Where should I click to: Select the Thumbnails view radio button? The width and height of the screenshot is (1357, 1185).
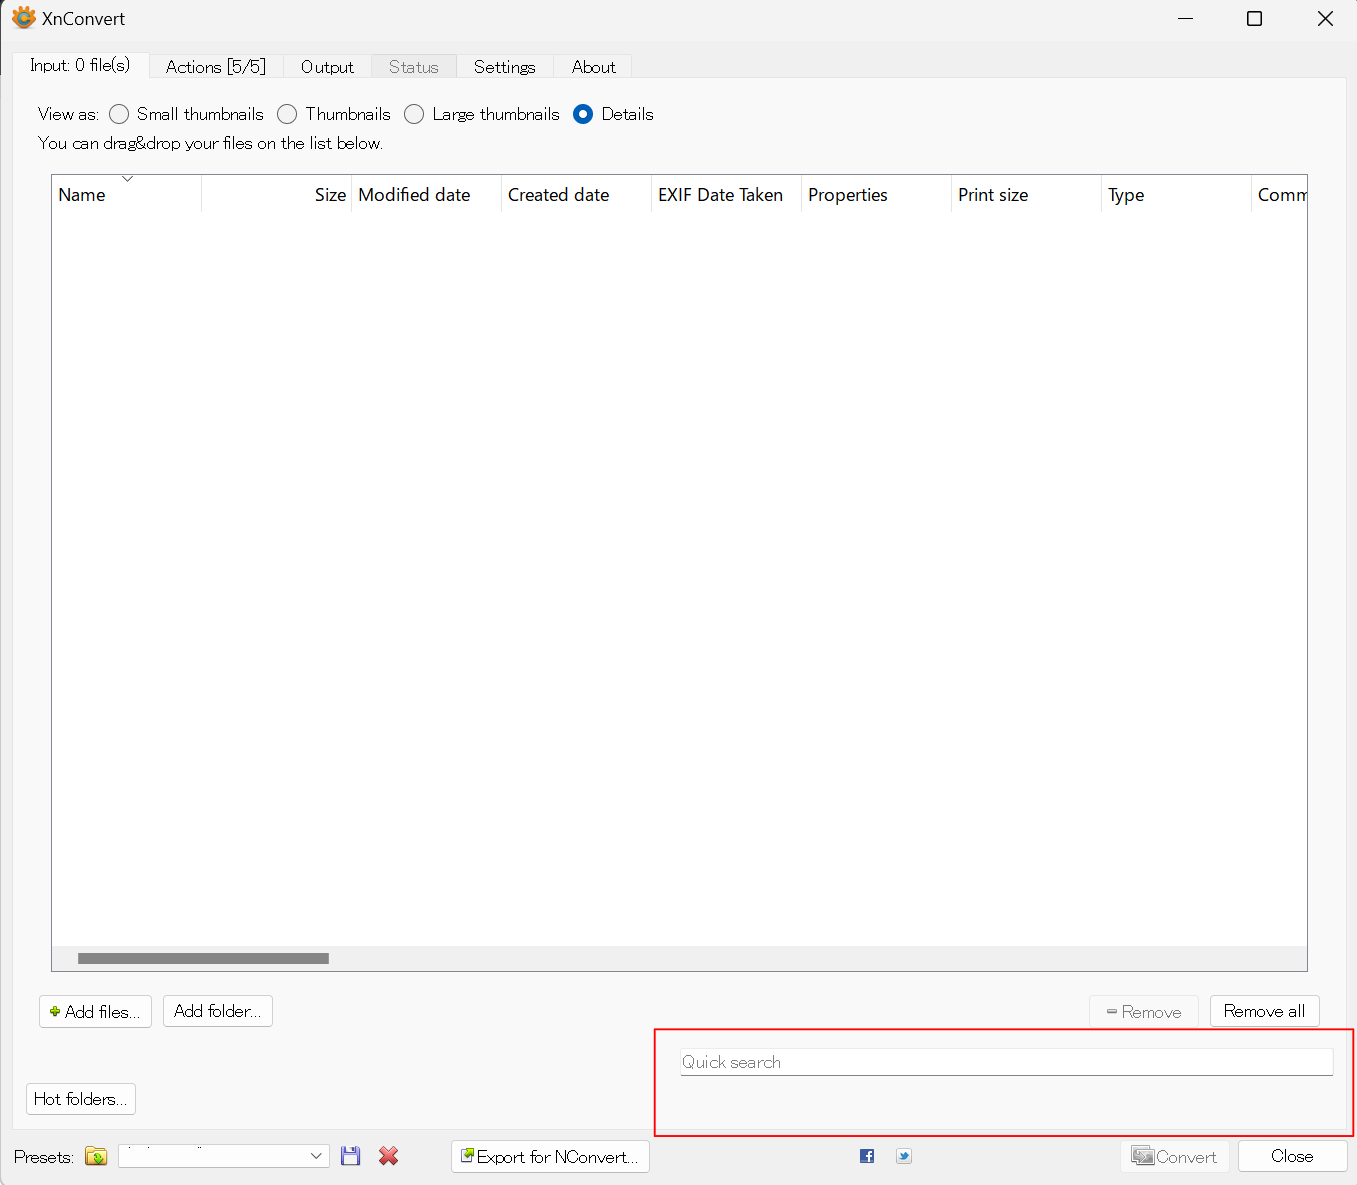pyautogui.click(x=287, y=114)
